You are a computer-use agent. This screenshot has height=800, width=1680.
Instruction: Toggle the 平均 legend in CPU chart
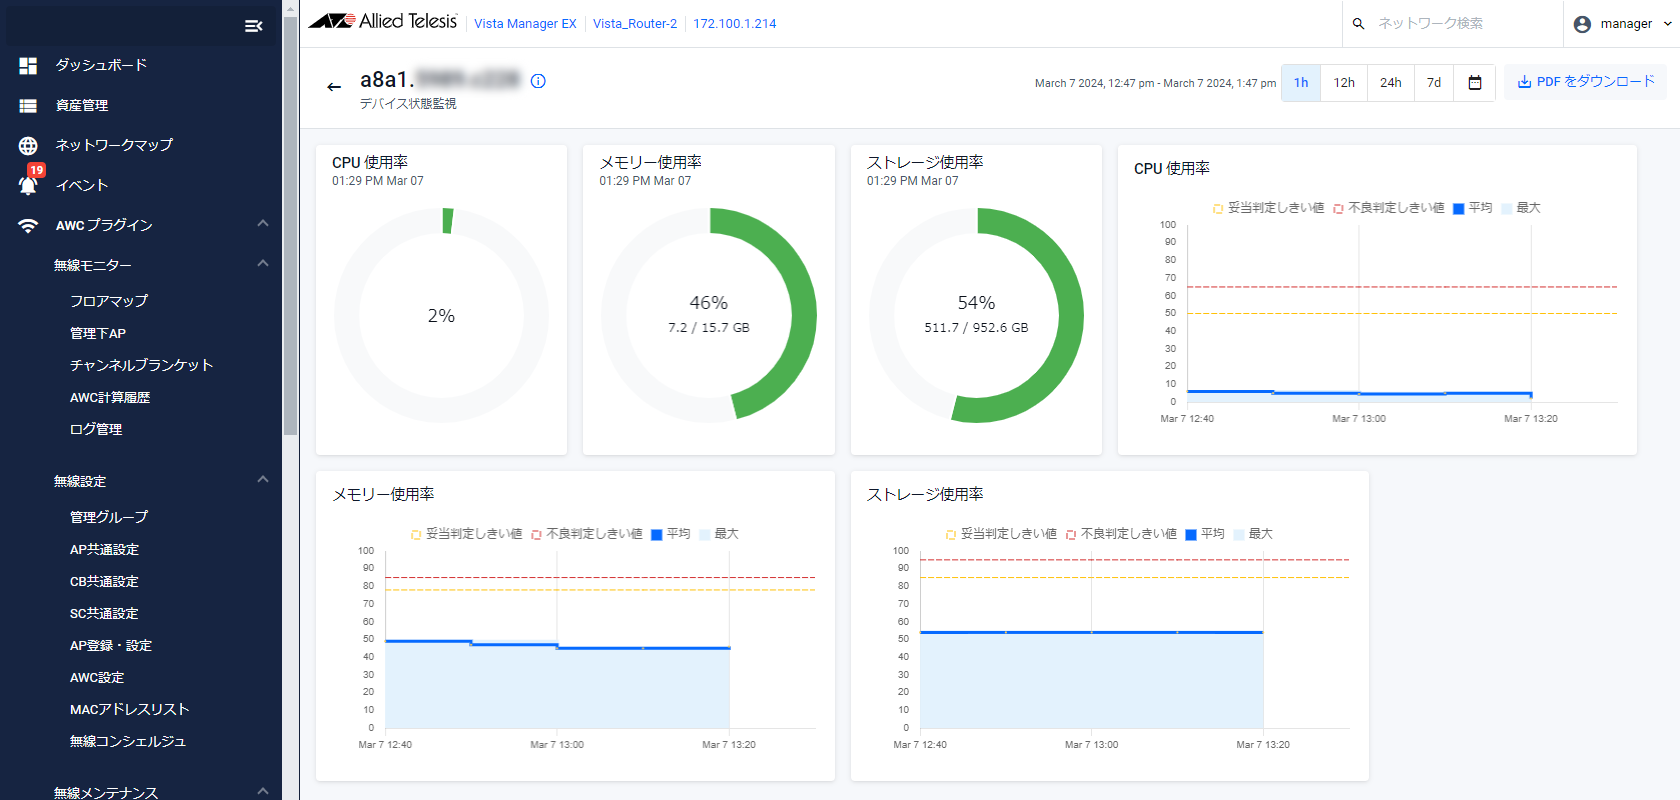pyautogui.click(x=1472, y=208)
